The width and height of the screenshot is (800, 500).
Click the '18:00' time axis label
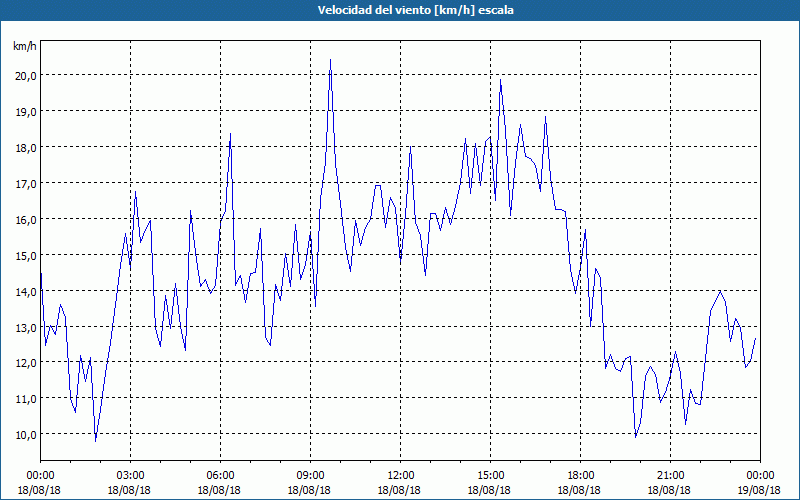coord(580,476)
